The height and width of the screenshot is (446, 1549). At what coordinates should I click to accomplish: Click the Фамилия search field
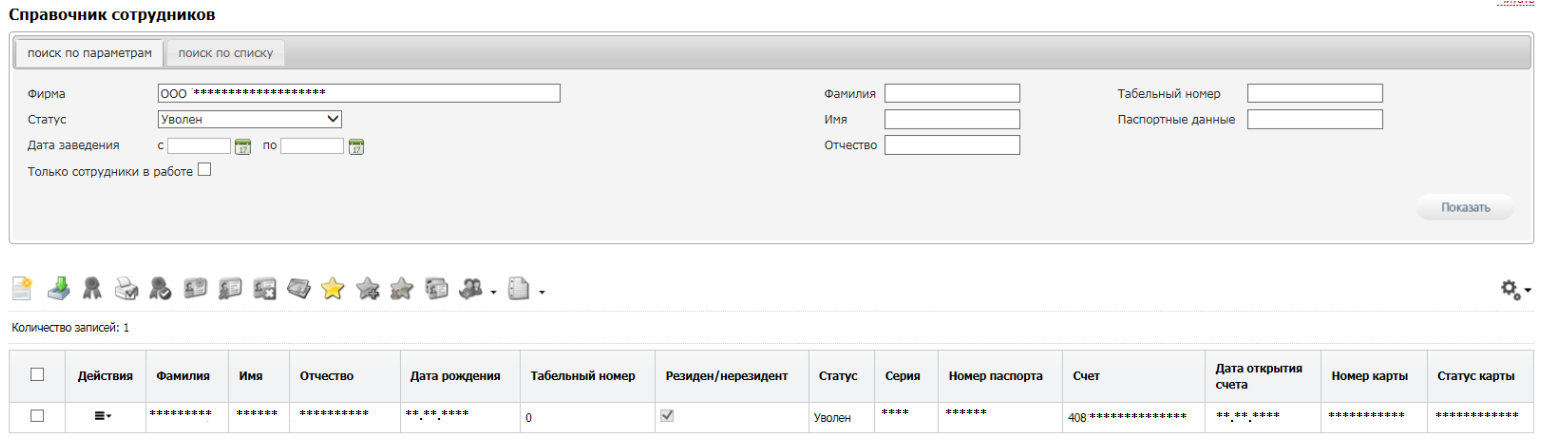pyautogui.click(x=952, y=93)
